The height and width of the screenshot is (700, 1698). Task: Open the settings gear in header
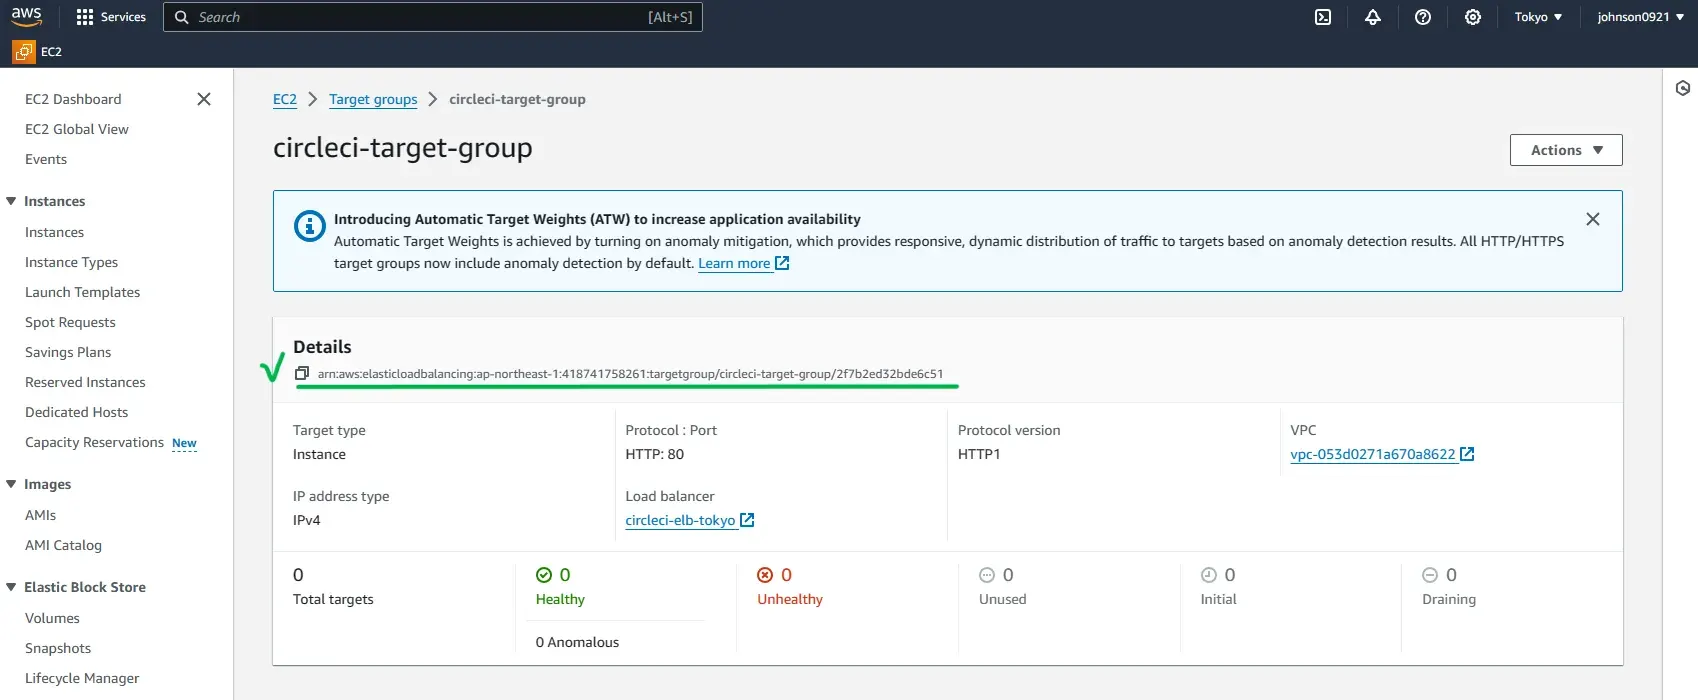pos(1473,17)
